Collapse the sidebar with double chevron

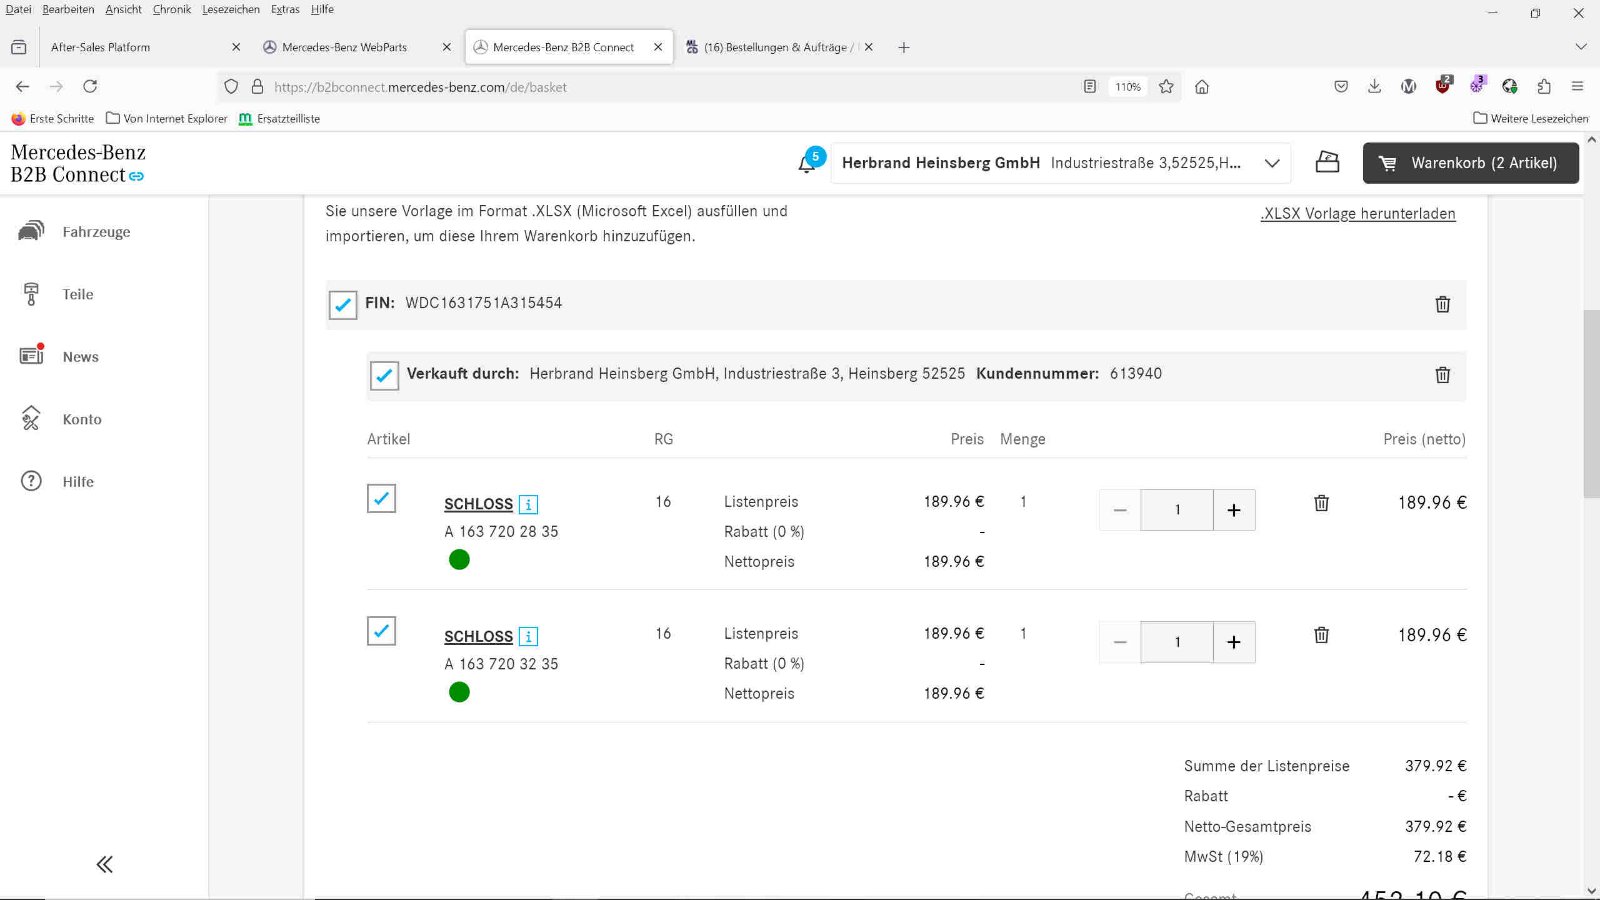click(x=104, y=864)
